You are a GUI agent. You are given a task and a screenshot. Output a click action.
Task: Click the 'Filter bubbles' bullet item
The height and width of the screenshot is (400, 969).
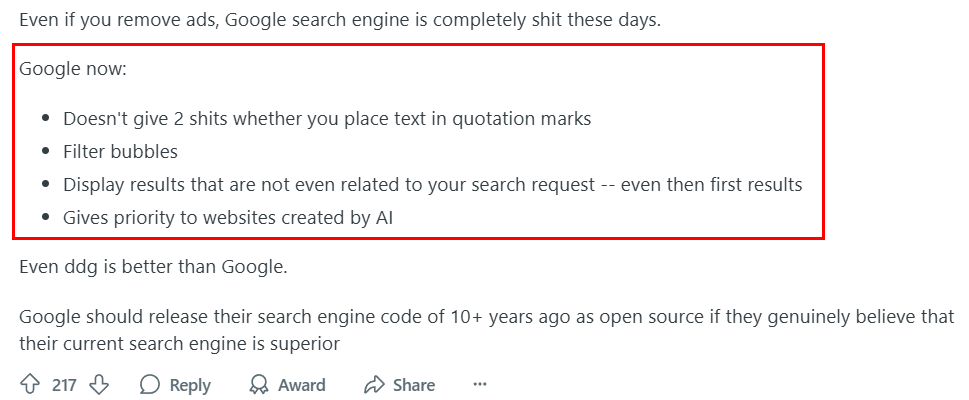coord(121,151)
